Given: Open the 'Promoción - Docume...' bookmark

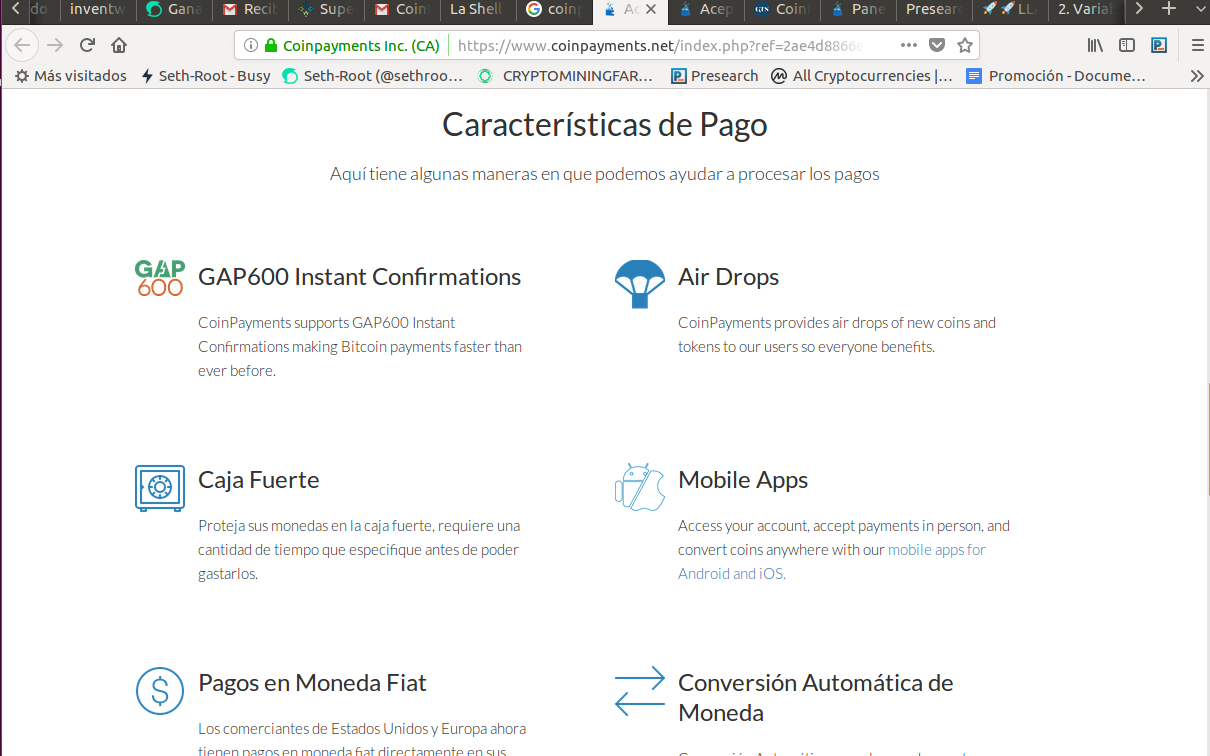Looking at the screenshot, I should [1056, 76].
